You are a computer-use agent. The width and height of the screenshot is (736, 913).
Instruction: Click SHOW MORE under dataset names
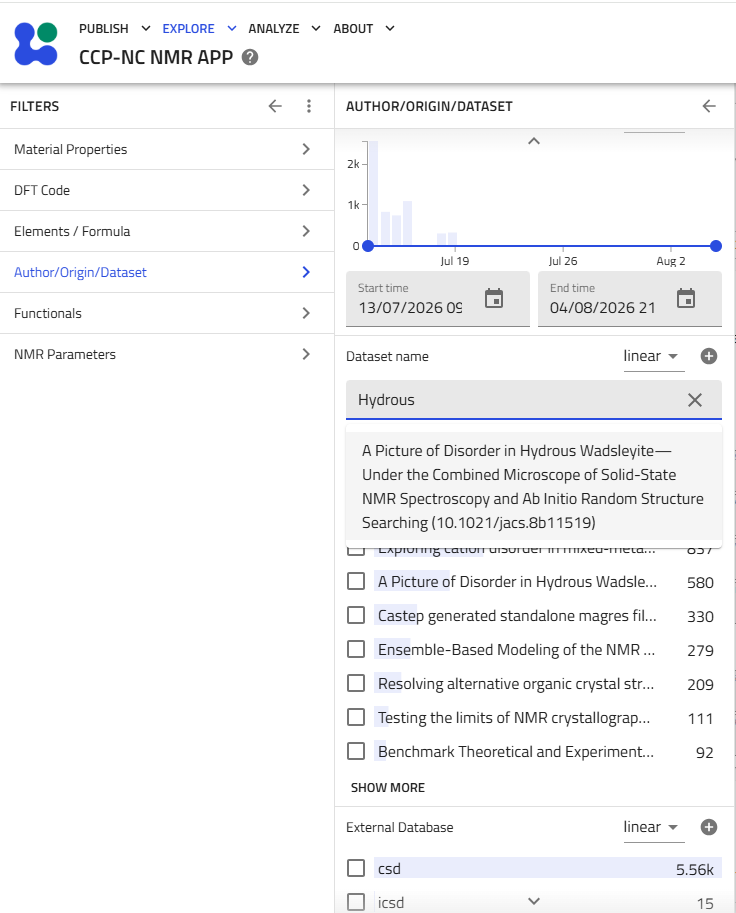coord(388,788)
